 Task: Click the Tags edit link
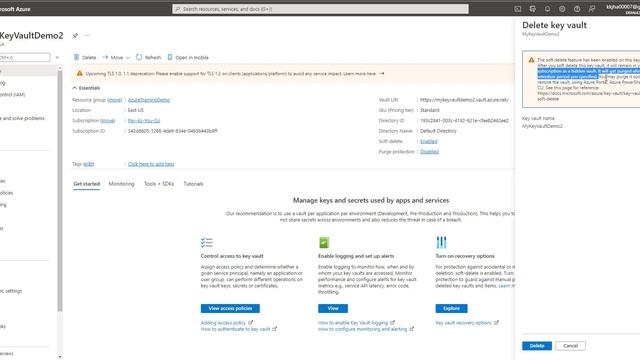89,164
